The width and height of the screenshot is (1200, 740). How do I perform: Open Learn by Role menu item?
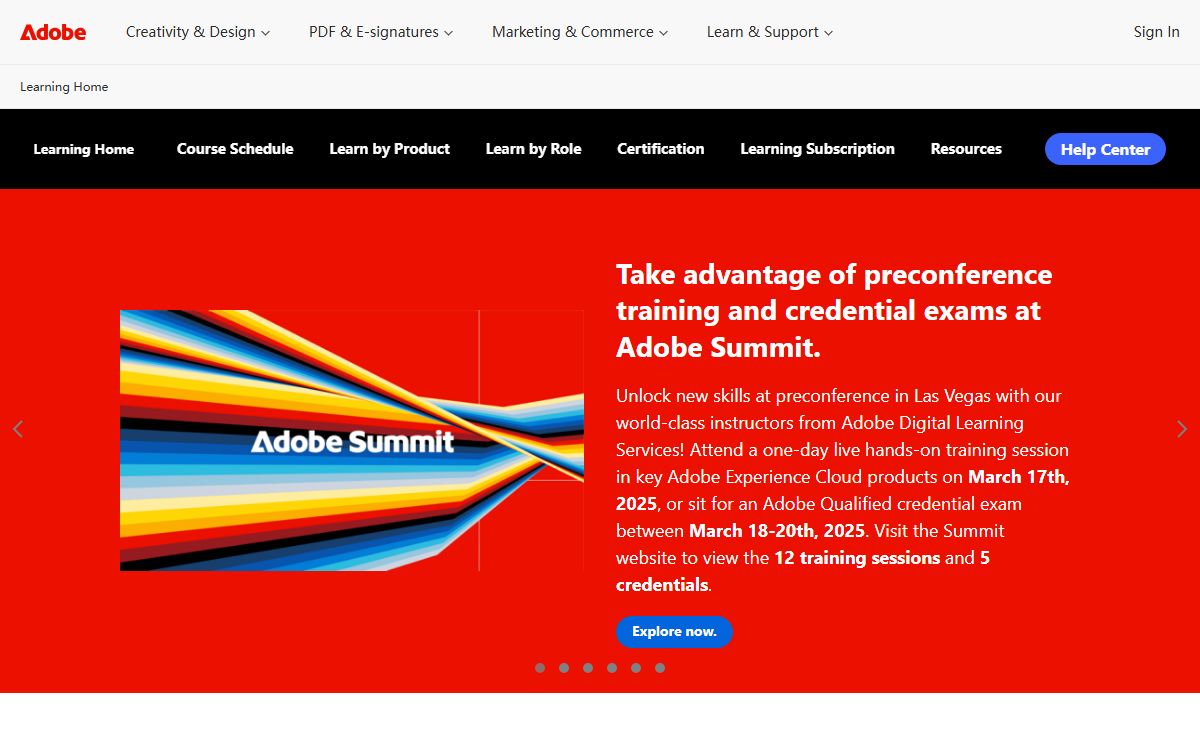[x=533, y=149]
